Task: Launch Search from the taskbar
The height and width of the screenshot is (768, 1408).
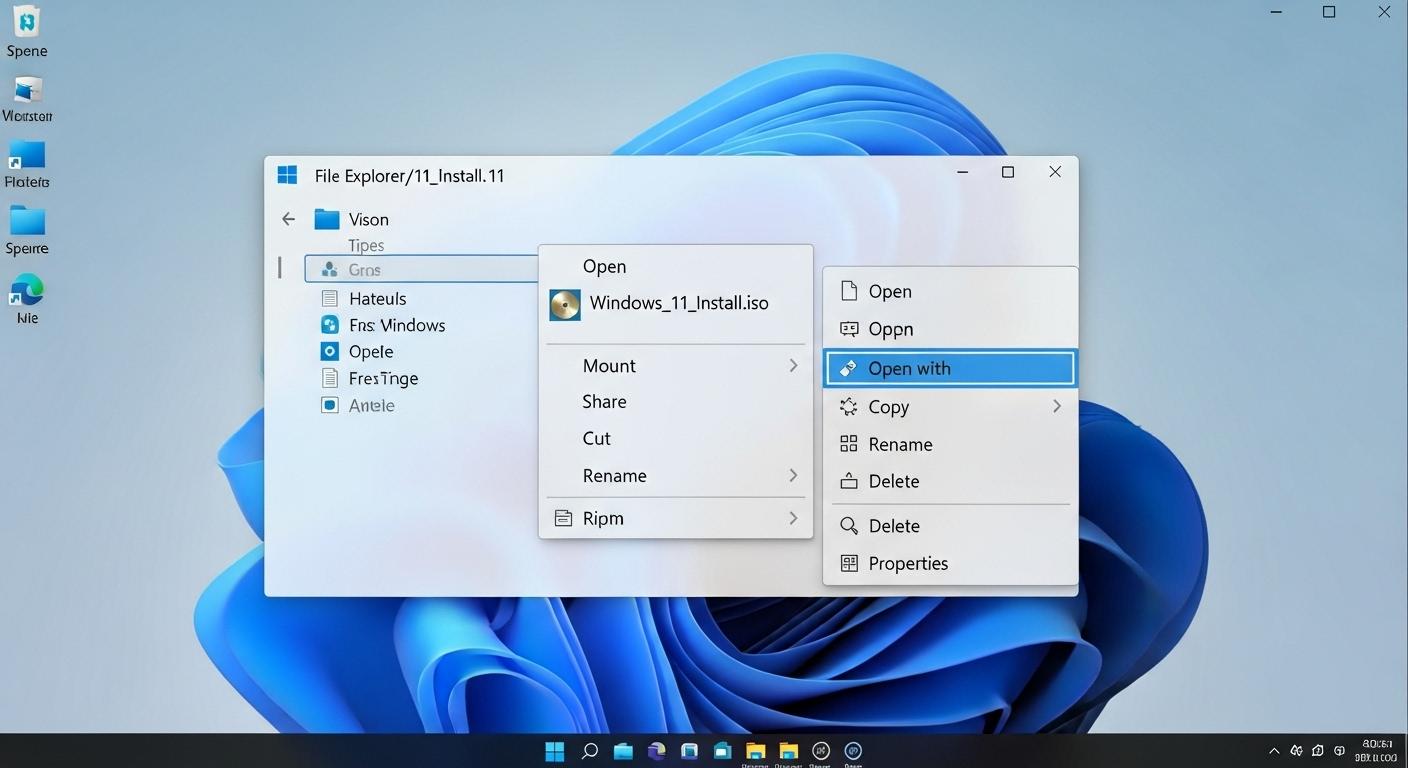Action: click(589, 751)
